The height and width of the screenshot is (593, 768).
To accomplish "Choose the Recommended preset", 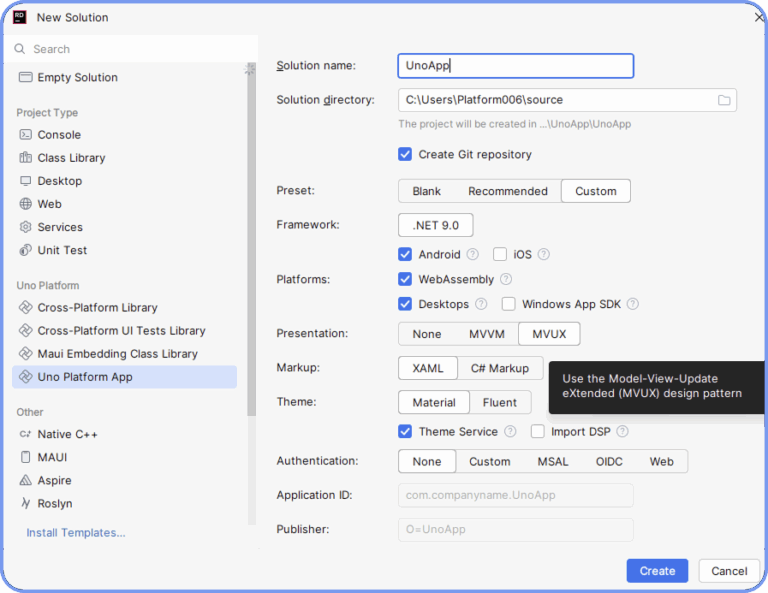I will (508, 191).
